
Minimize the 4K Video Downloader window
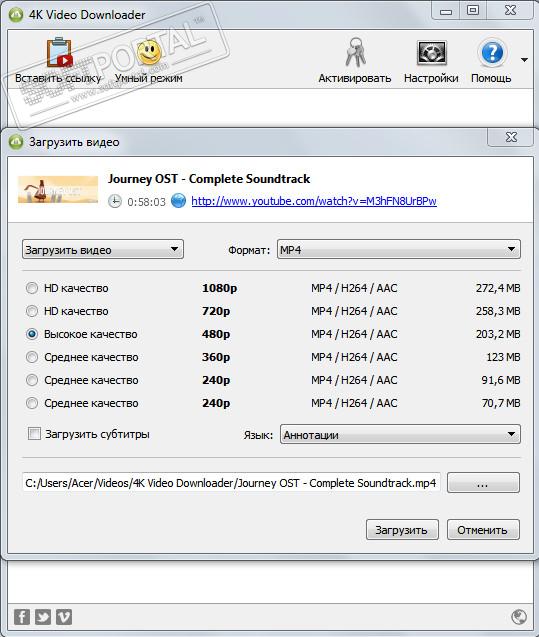click(446, 11)
